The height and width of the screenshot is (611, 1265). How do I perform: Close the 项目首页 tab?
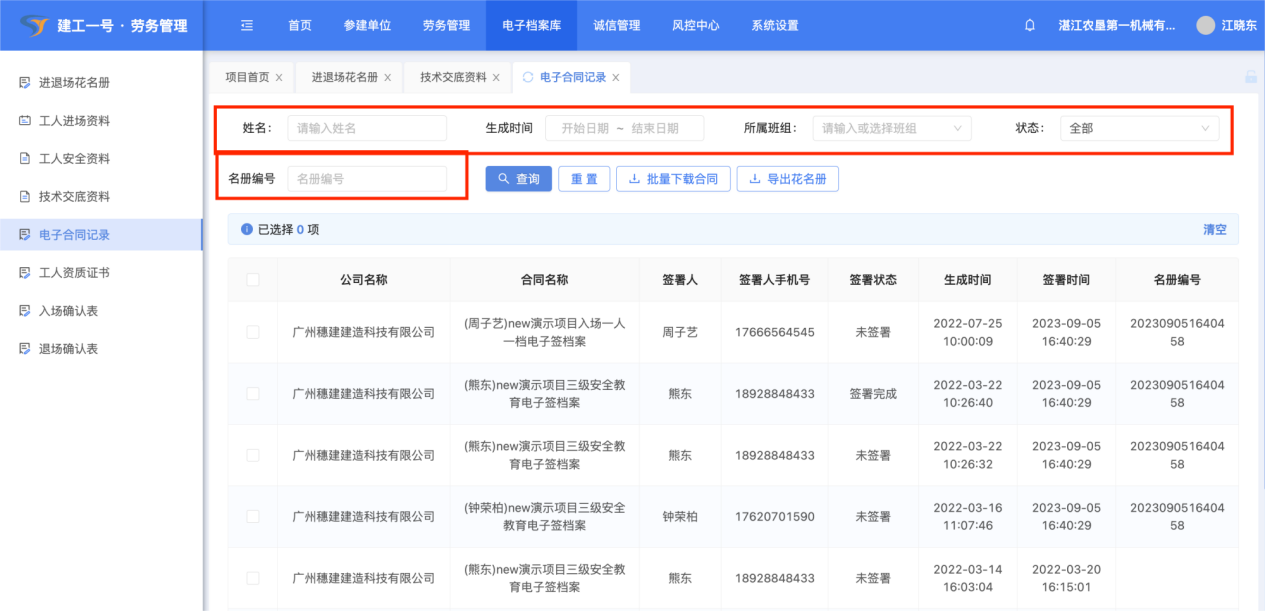click(279, 78)
